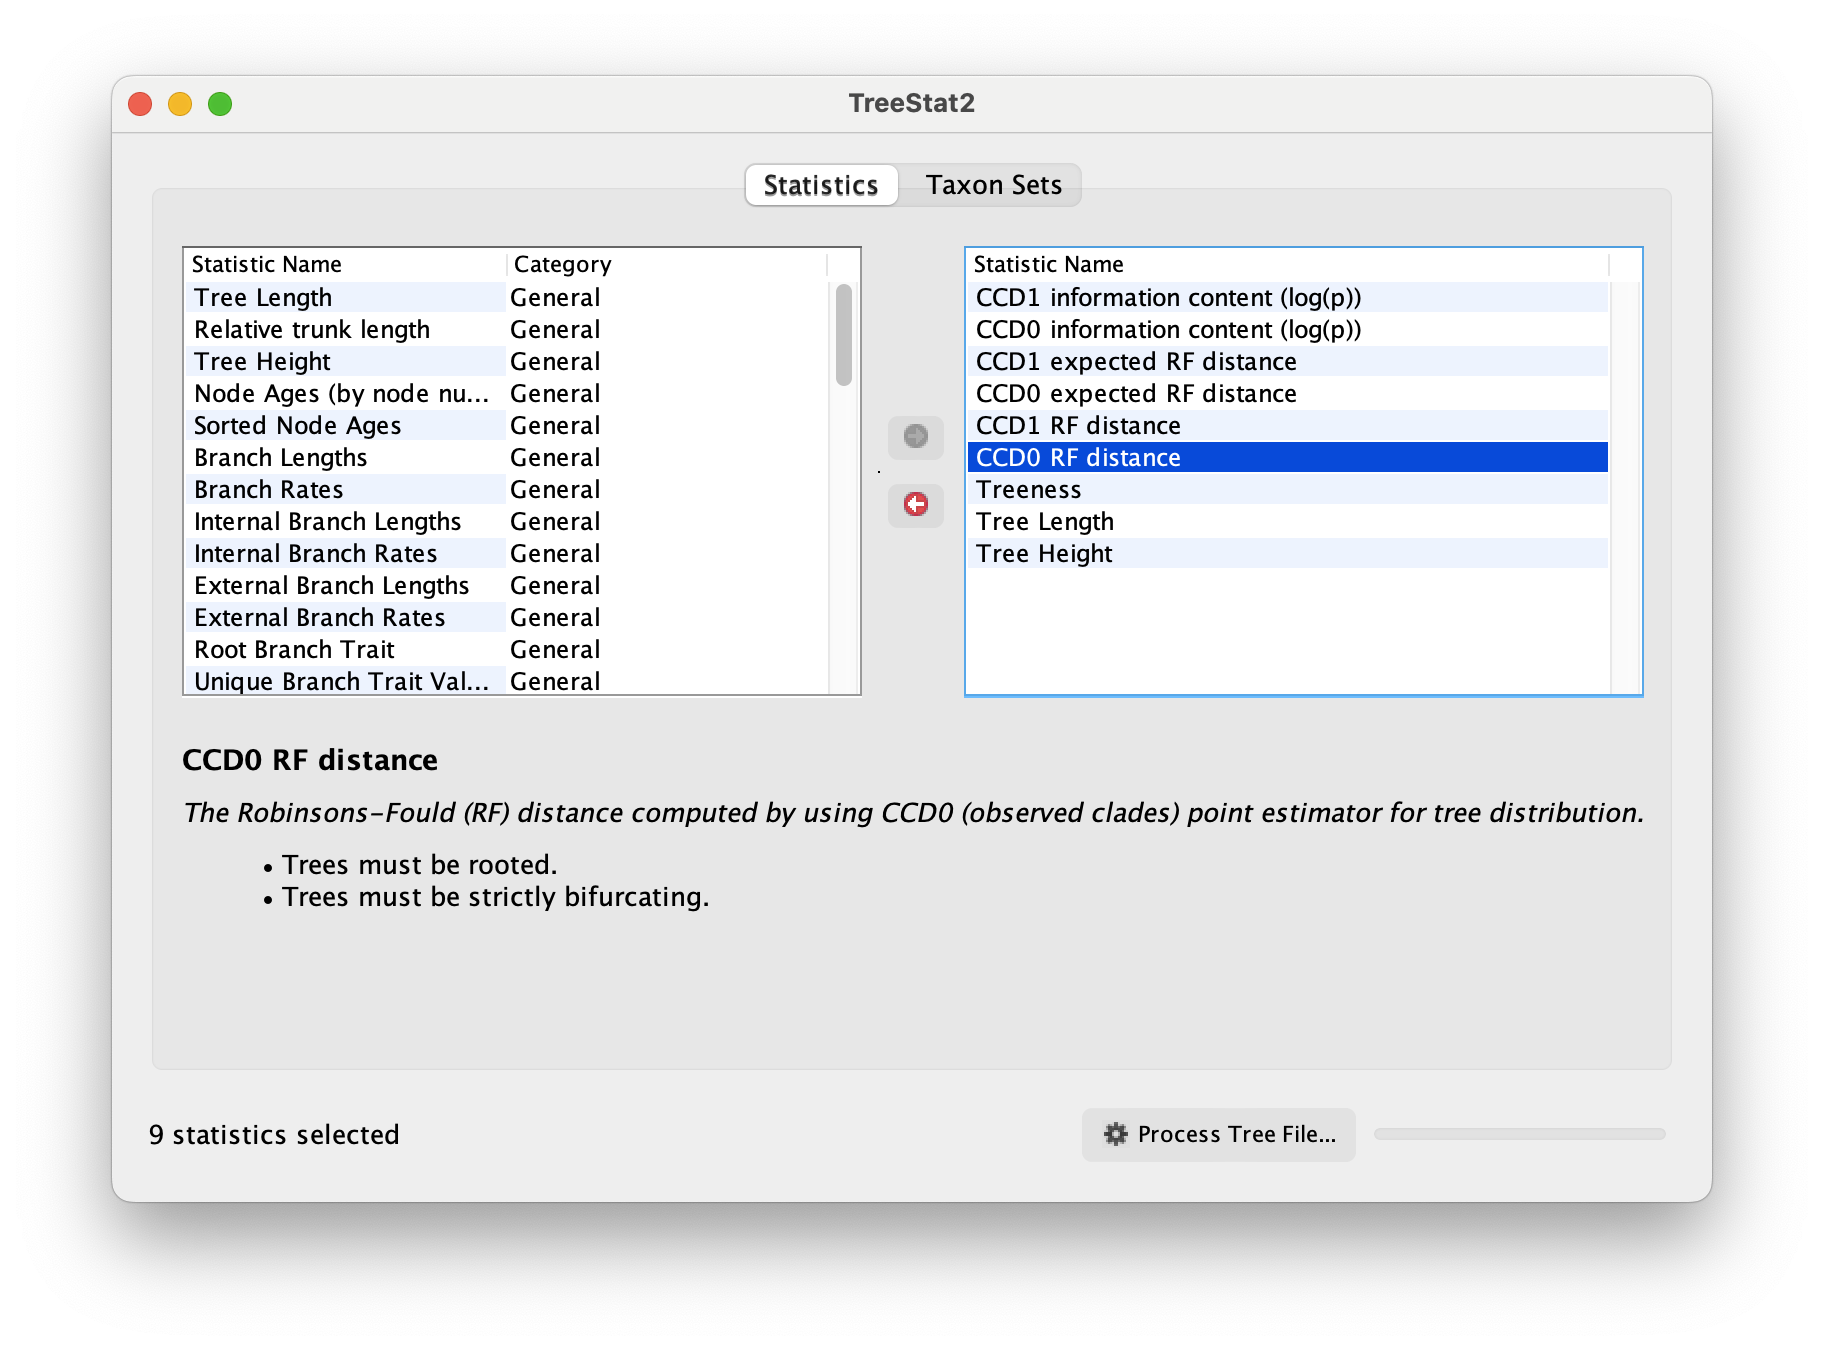Switch to the Taxon Sets tab

point(993,185)
